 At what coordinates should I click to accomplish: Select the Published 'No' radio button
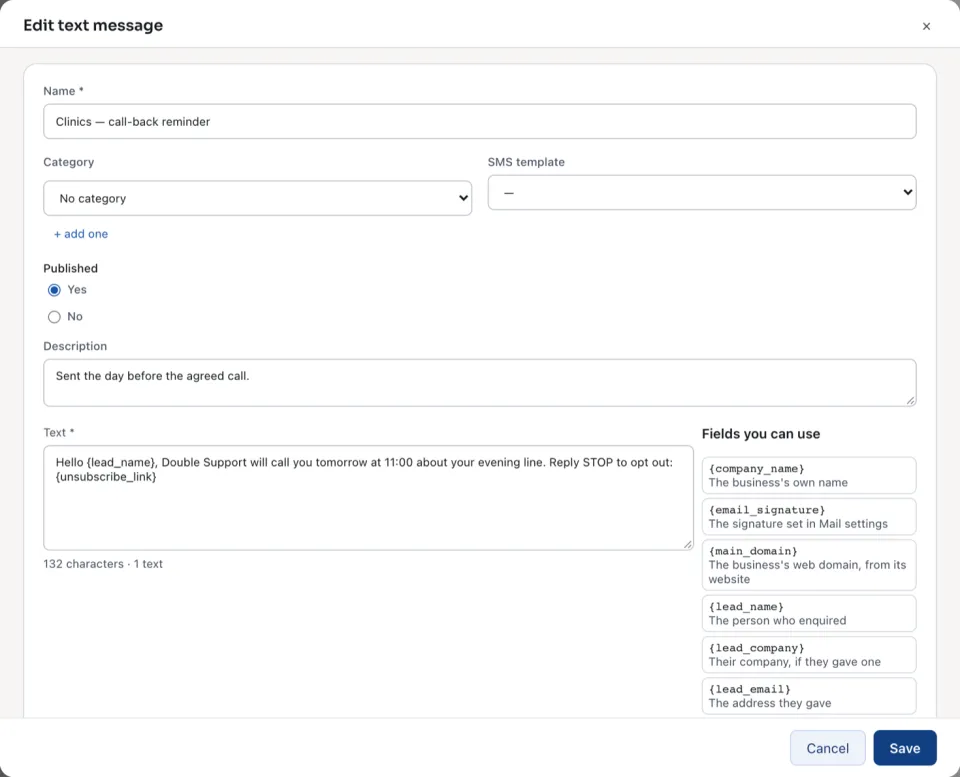(x=54, y=317)
